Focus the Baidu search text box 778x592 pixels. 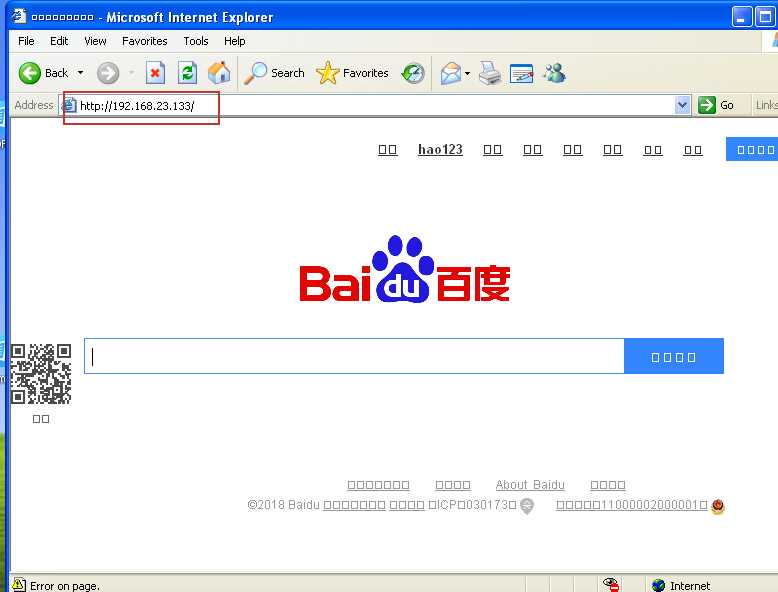[354, 356]
